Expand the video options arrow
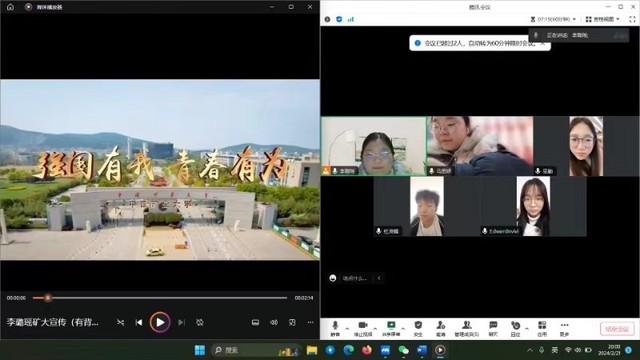 coord(376,328)
